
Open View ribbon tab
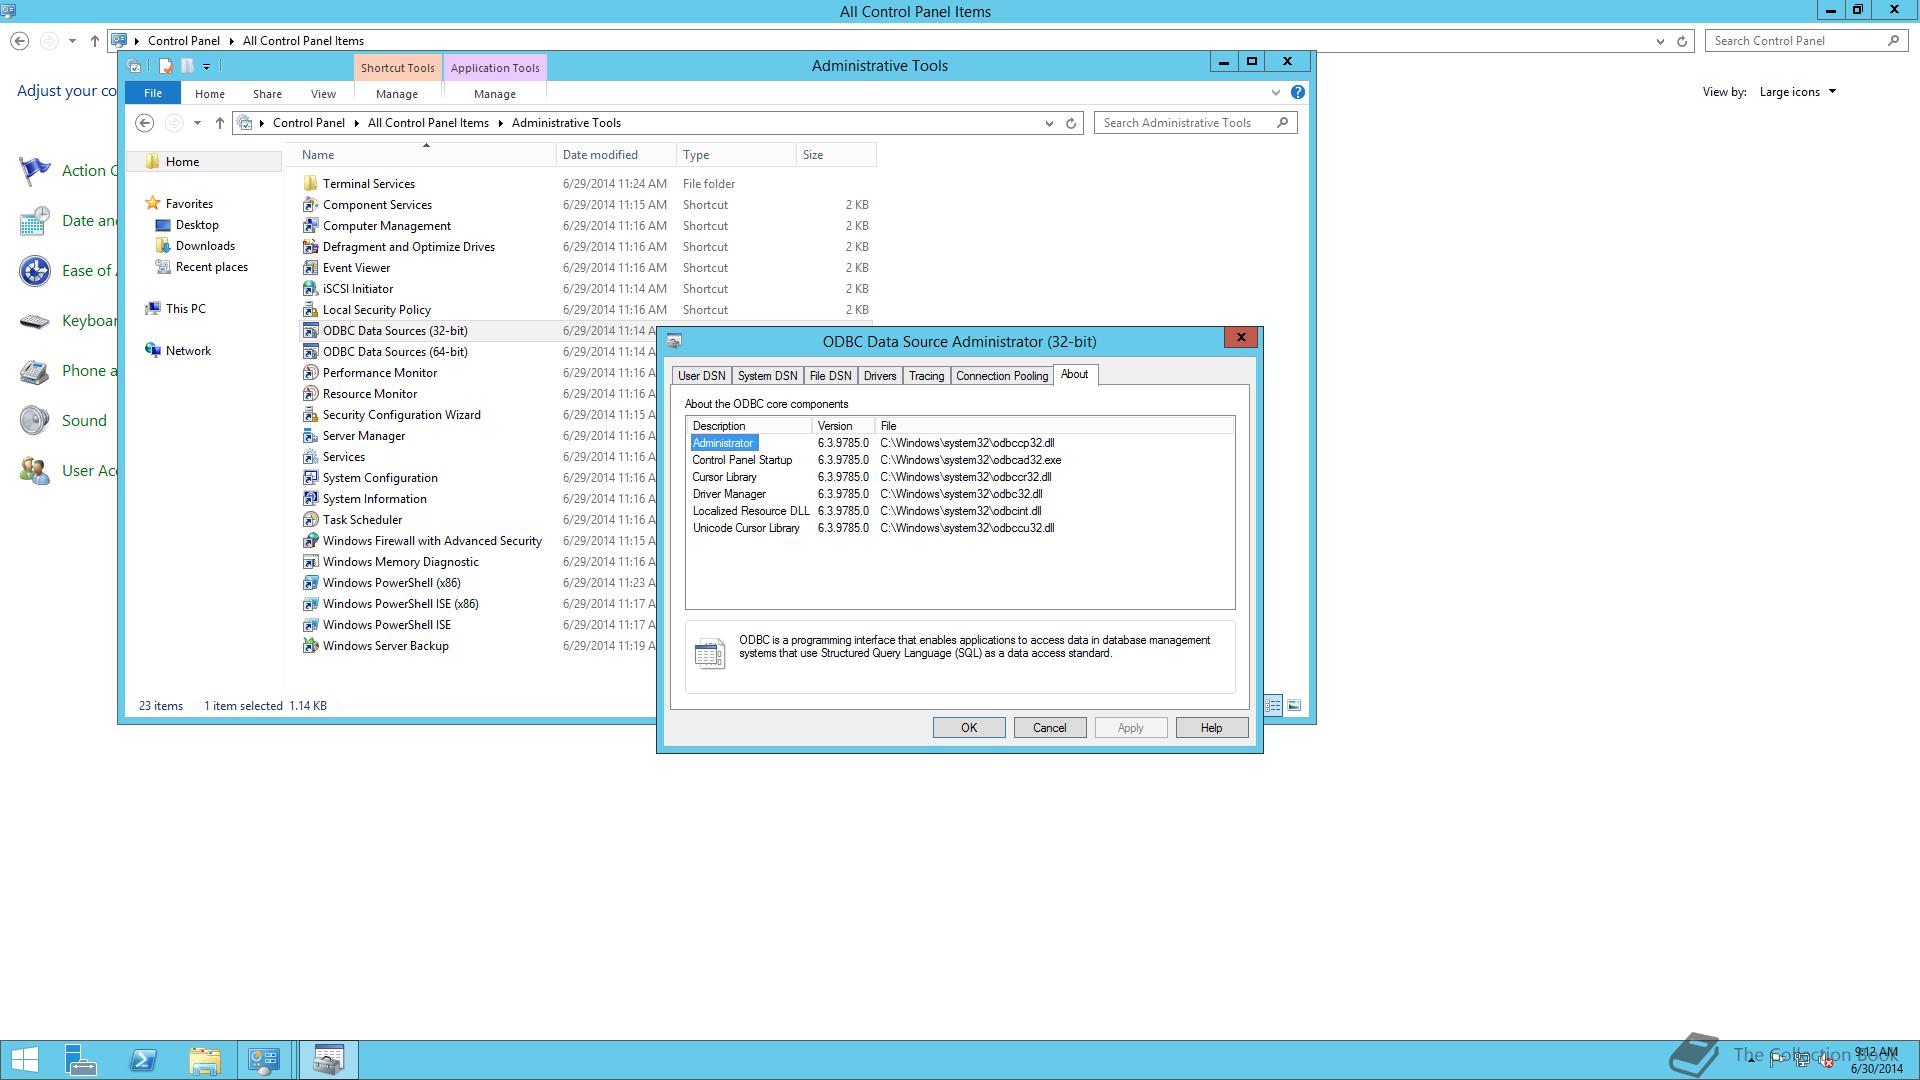pos(323,93)
